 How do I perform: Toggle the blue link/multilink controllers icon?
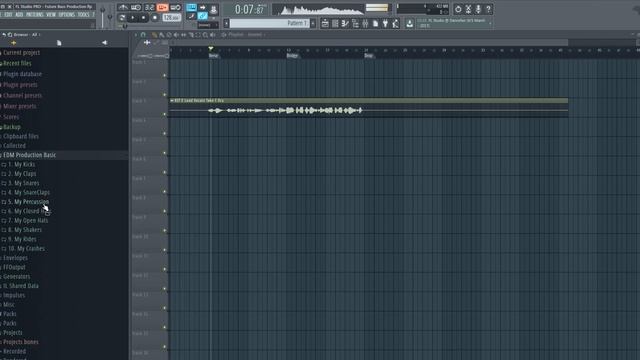coord(202,16)
